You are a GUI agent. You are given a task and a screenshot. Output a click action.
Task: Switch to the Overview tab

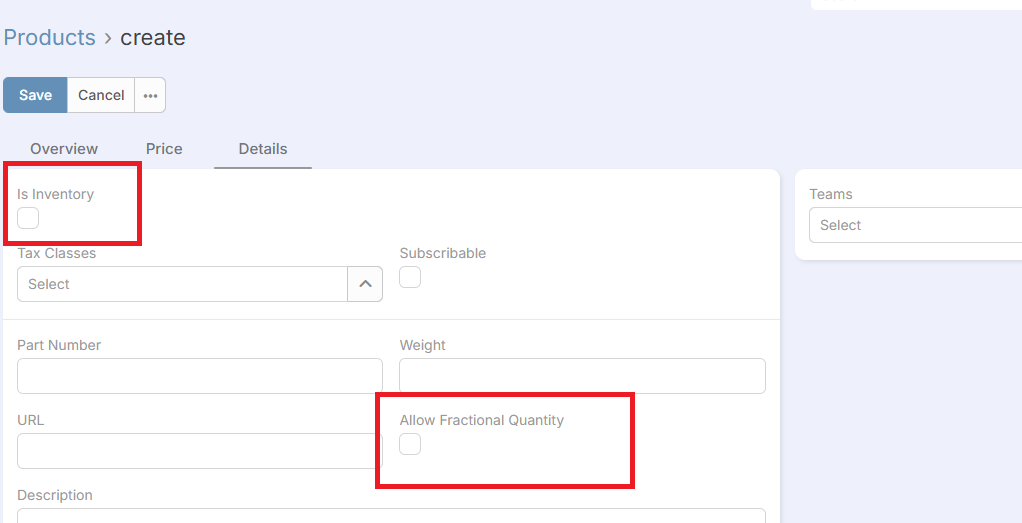click(64, 149)
